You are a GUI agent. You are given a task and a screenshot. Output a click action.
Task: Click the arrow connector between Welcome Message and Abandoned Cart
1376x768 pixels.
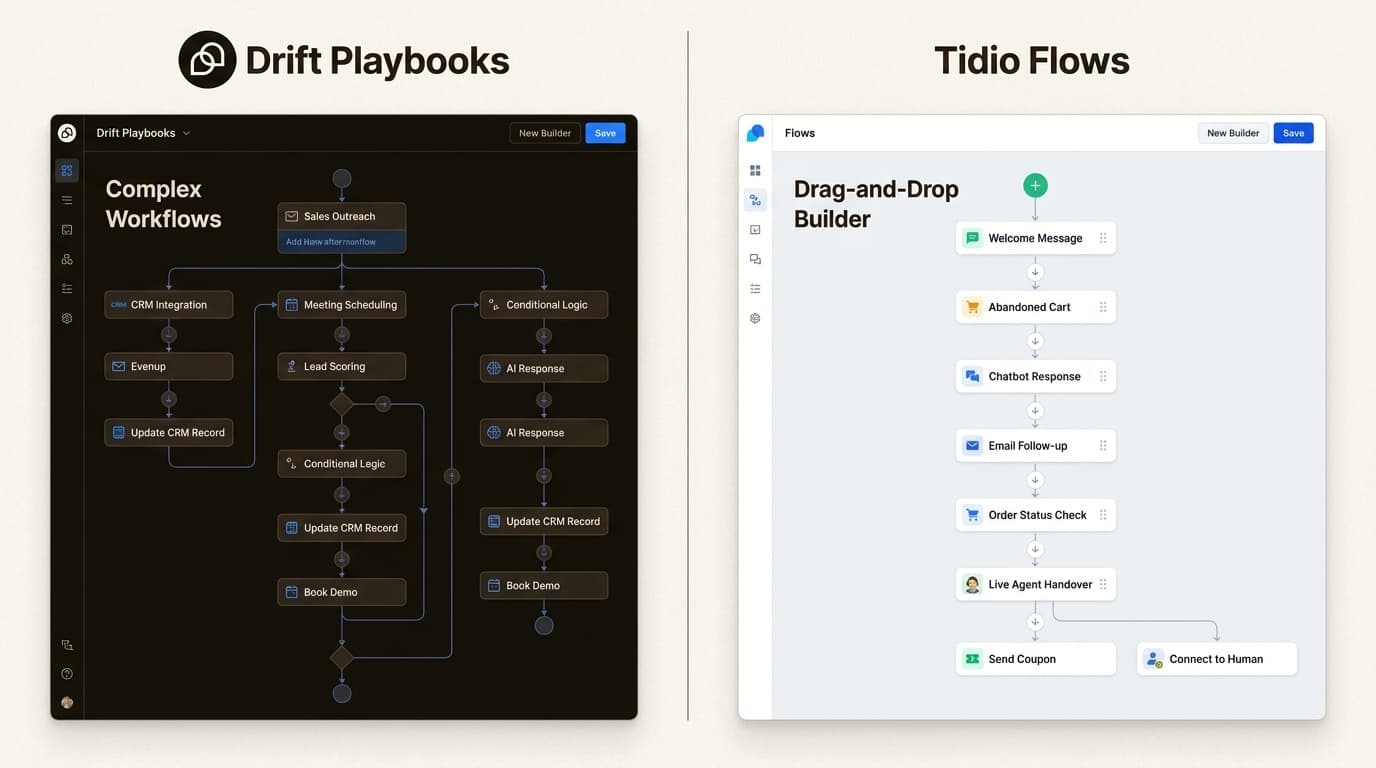coord(1035,272)
